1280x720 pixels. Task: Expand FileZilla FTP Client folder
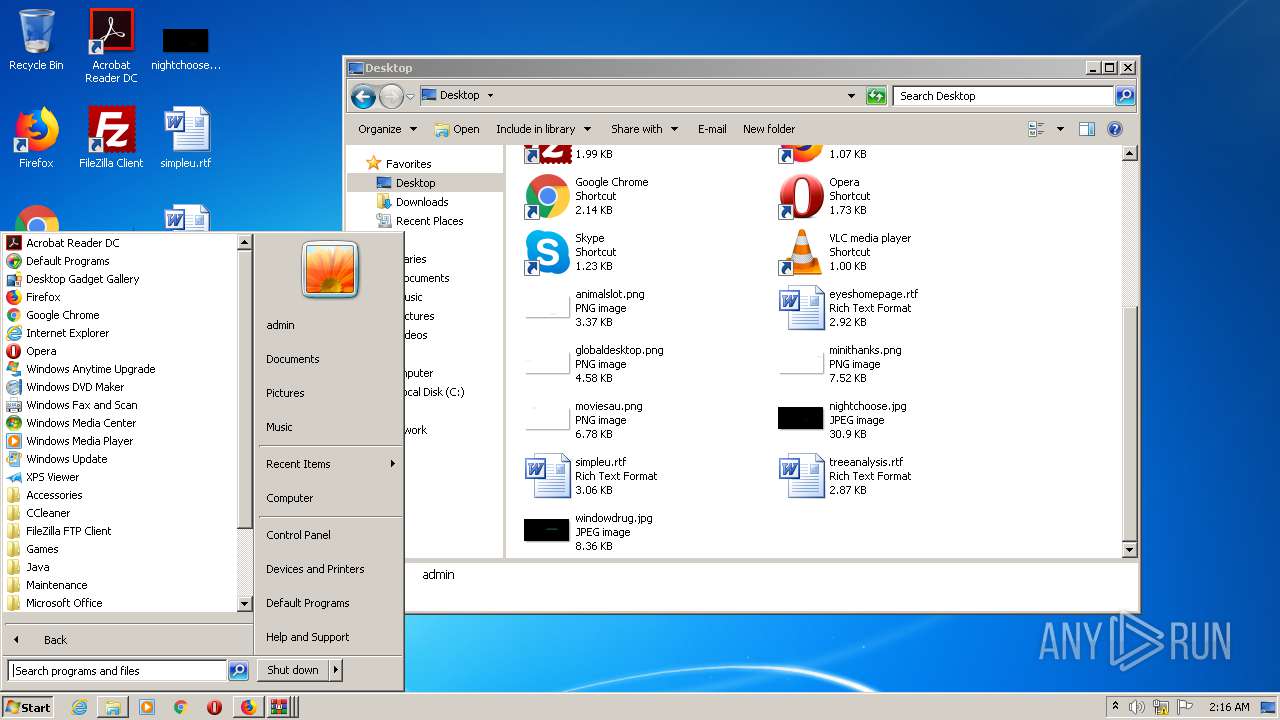68,531
